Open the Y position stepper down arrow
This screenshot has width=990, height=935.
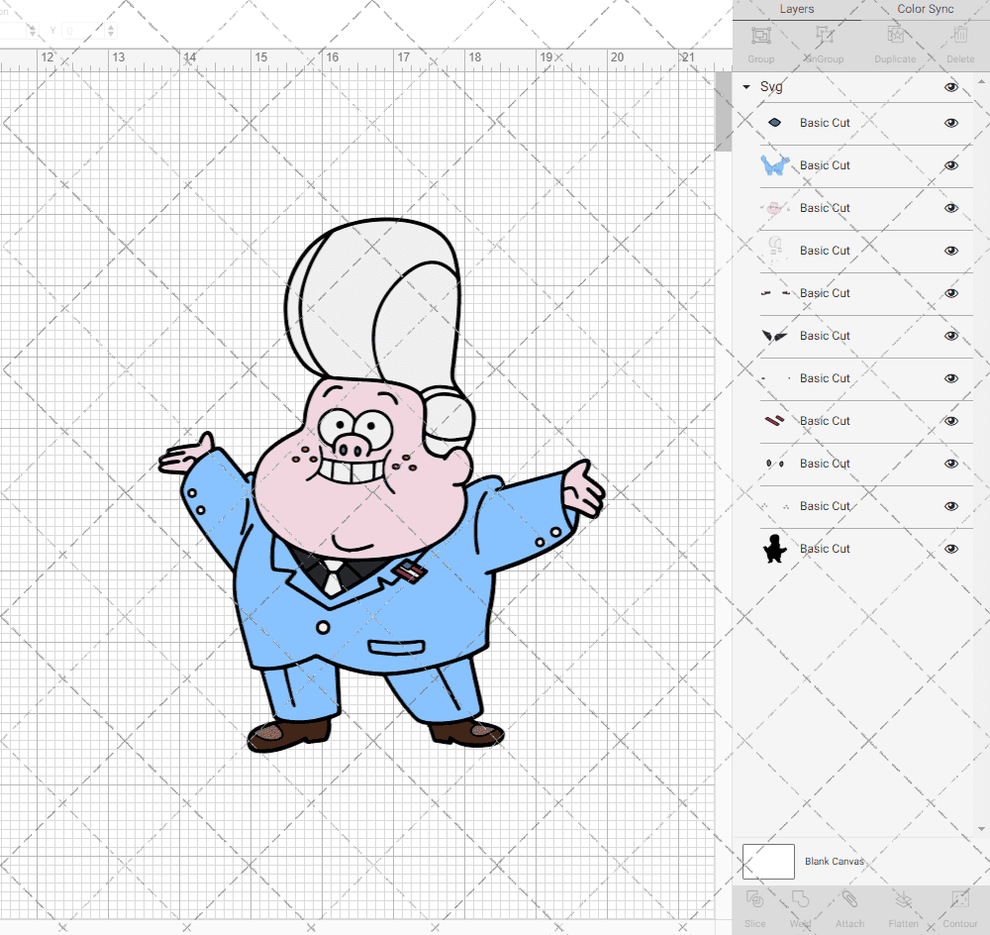(110, 35)
